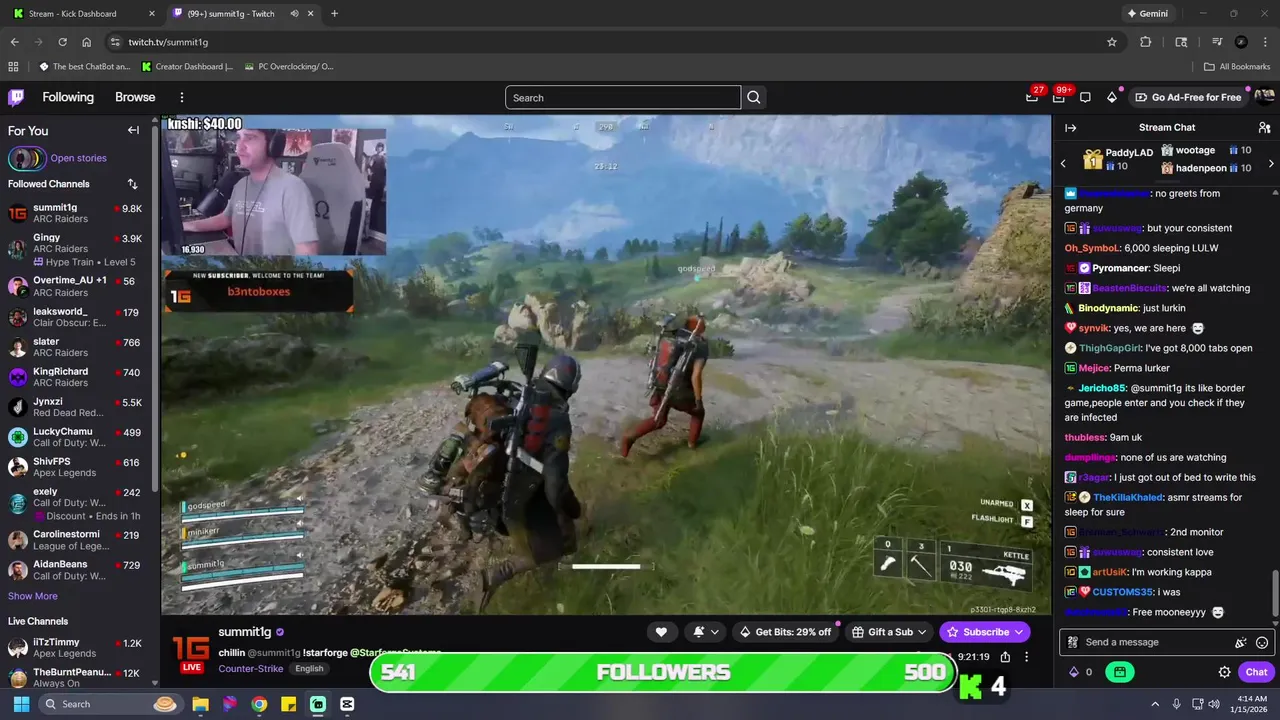Open KingRichard channel in sidebar
The image size is (1280, 720).
[x=78, y=377]
